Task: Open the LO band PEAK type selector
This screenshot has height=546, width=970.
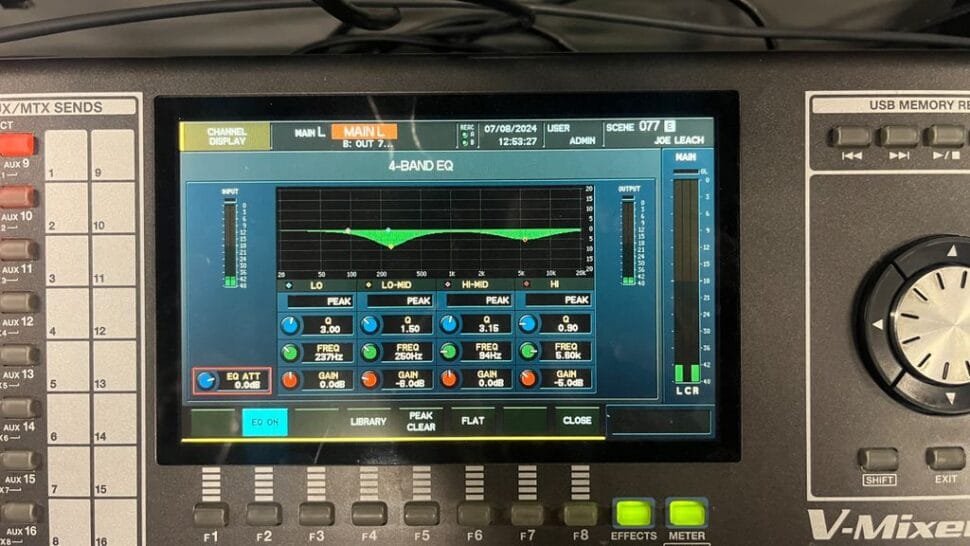Action: coord(320,300)
